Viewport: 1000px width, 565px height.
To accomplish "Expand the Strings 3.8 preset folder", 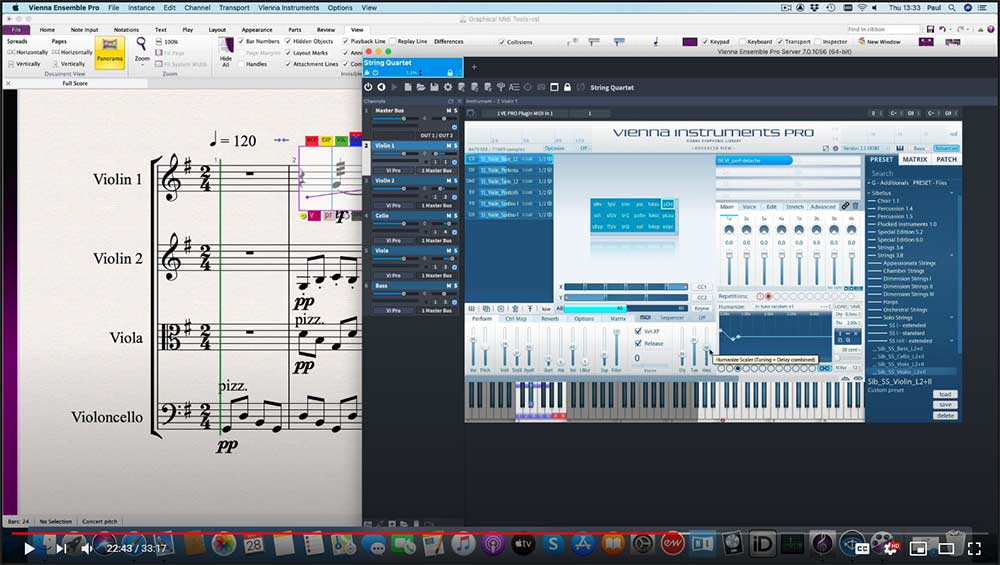I will coord(952,255).
